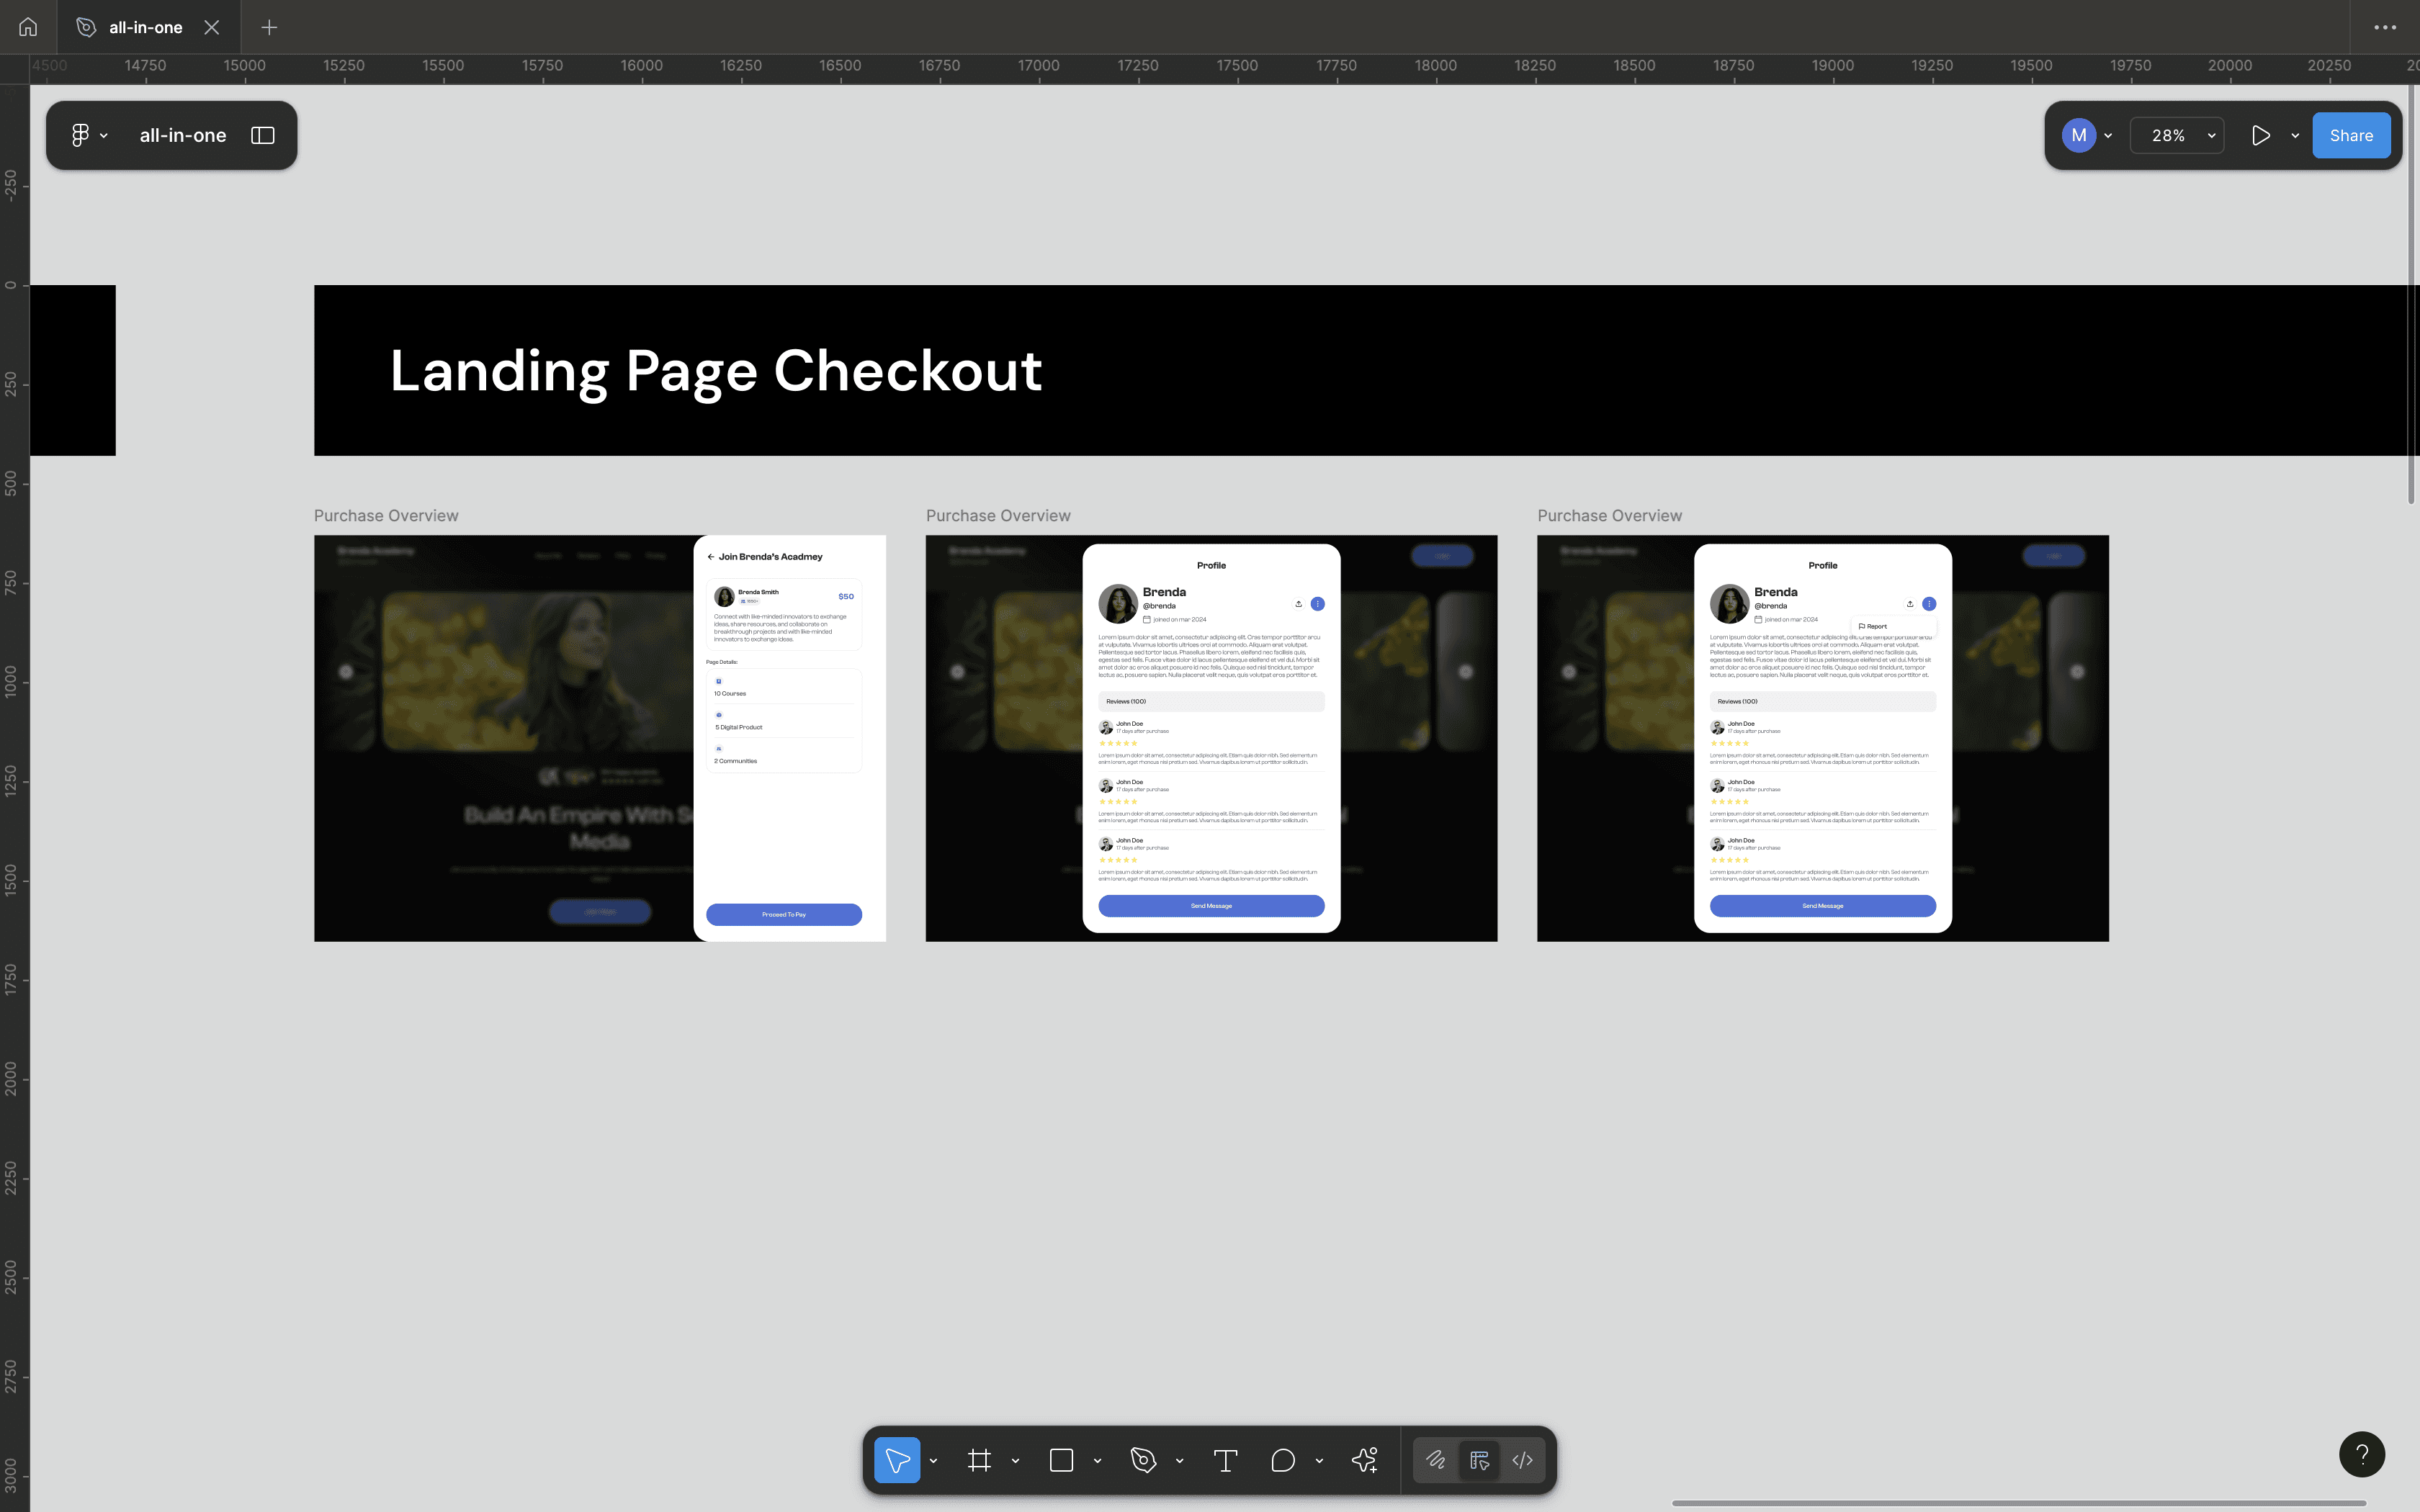Screen dimensions: 2420x1512
Task: Select the Move tool
Action: 897,1460
